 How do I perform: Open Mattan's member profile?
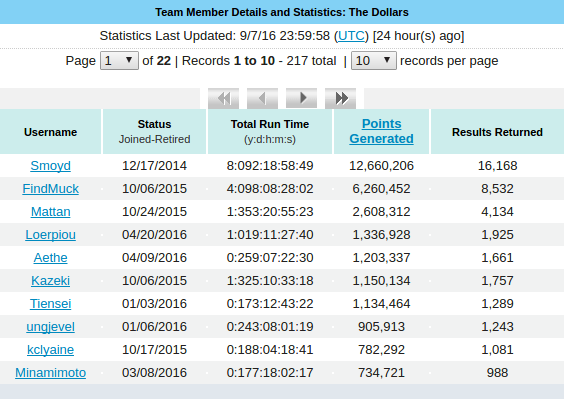point(50,212)
